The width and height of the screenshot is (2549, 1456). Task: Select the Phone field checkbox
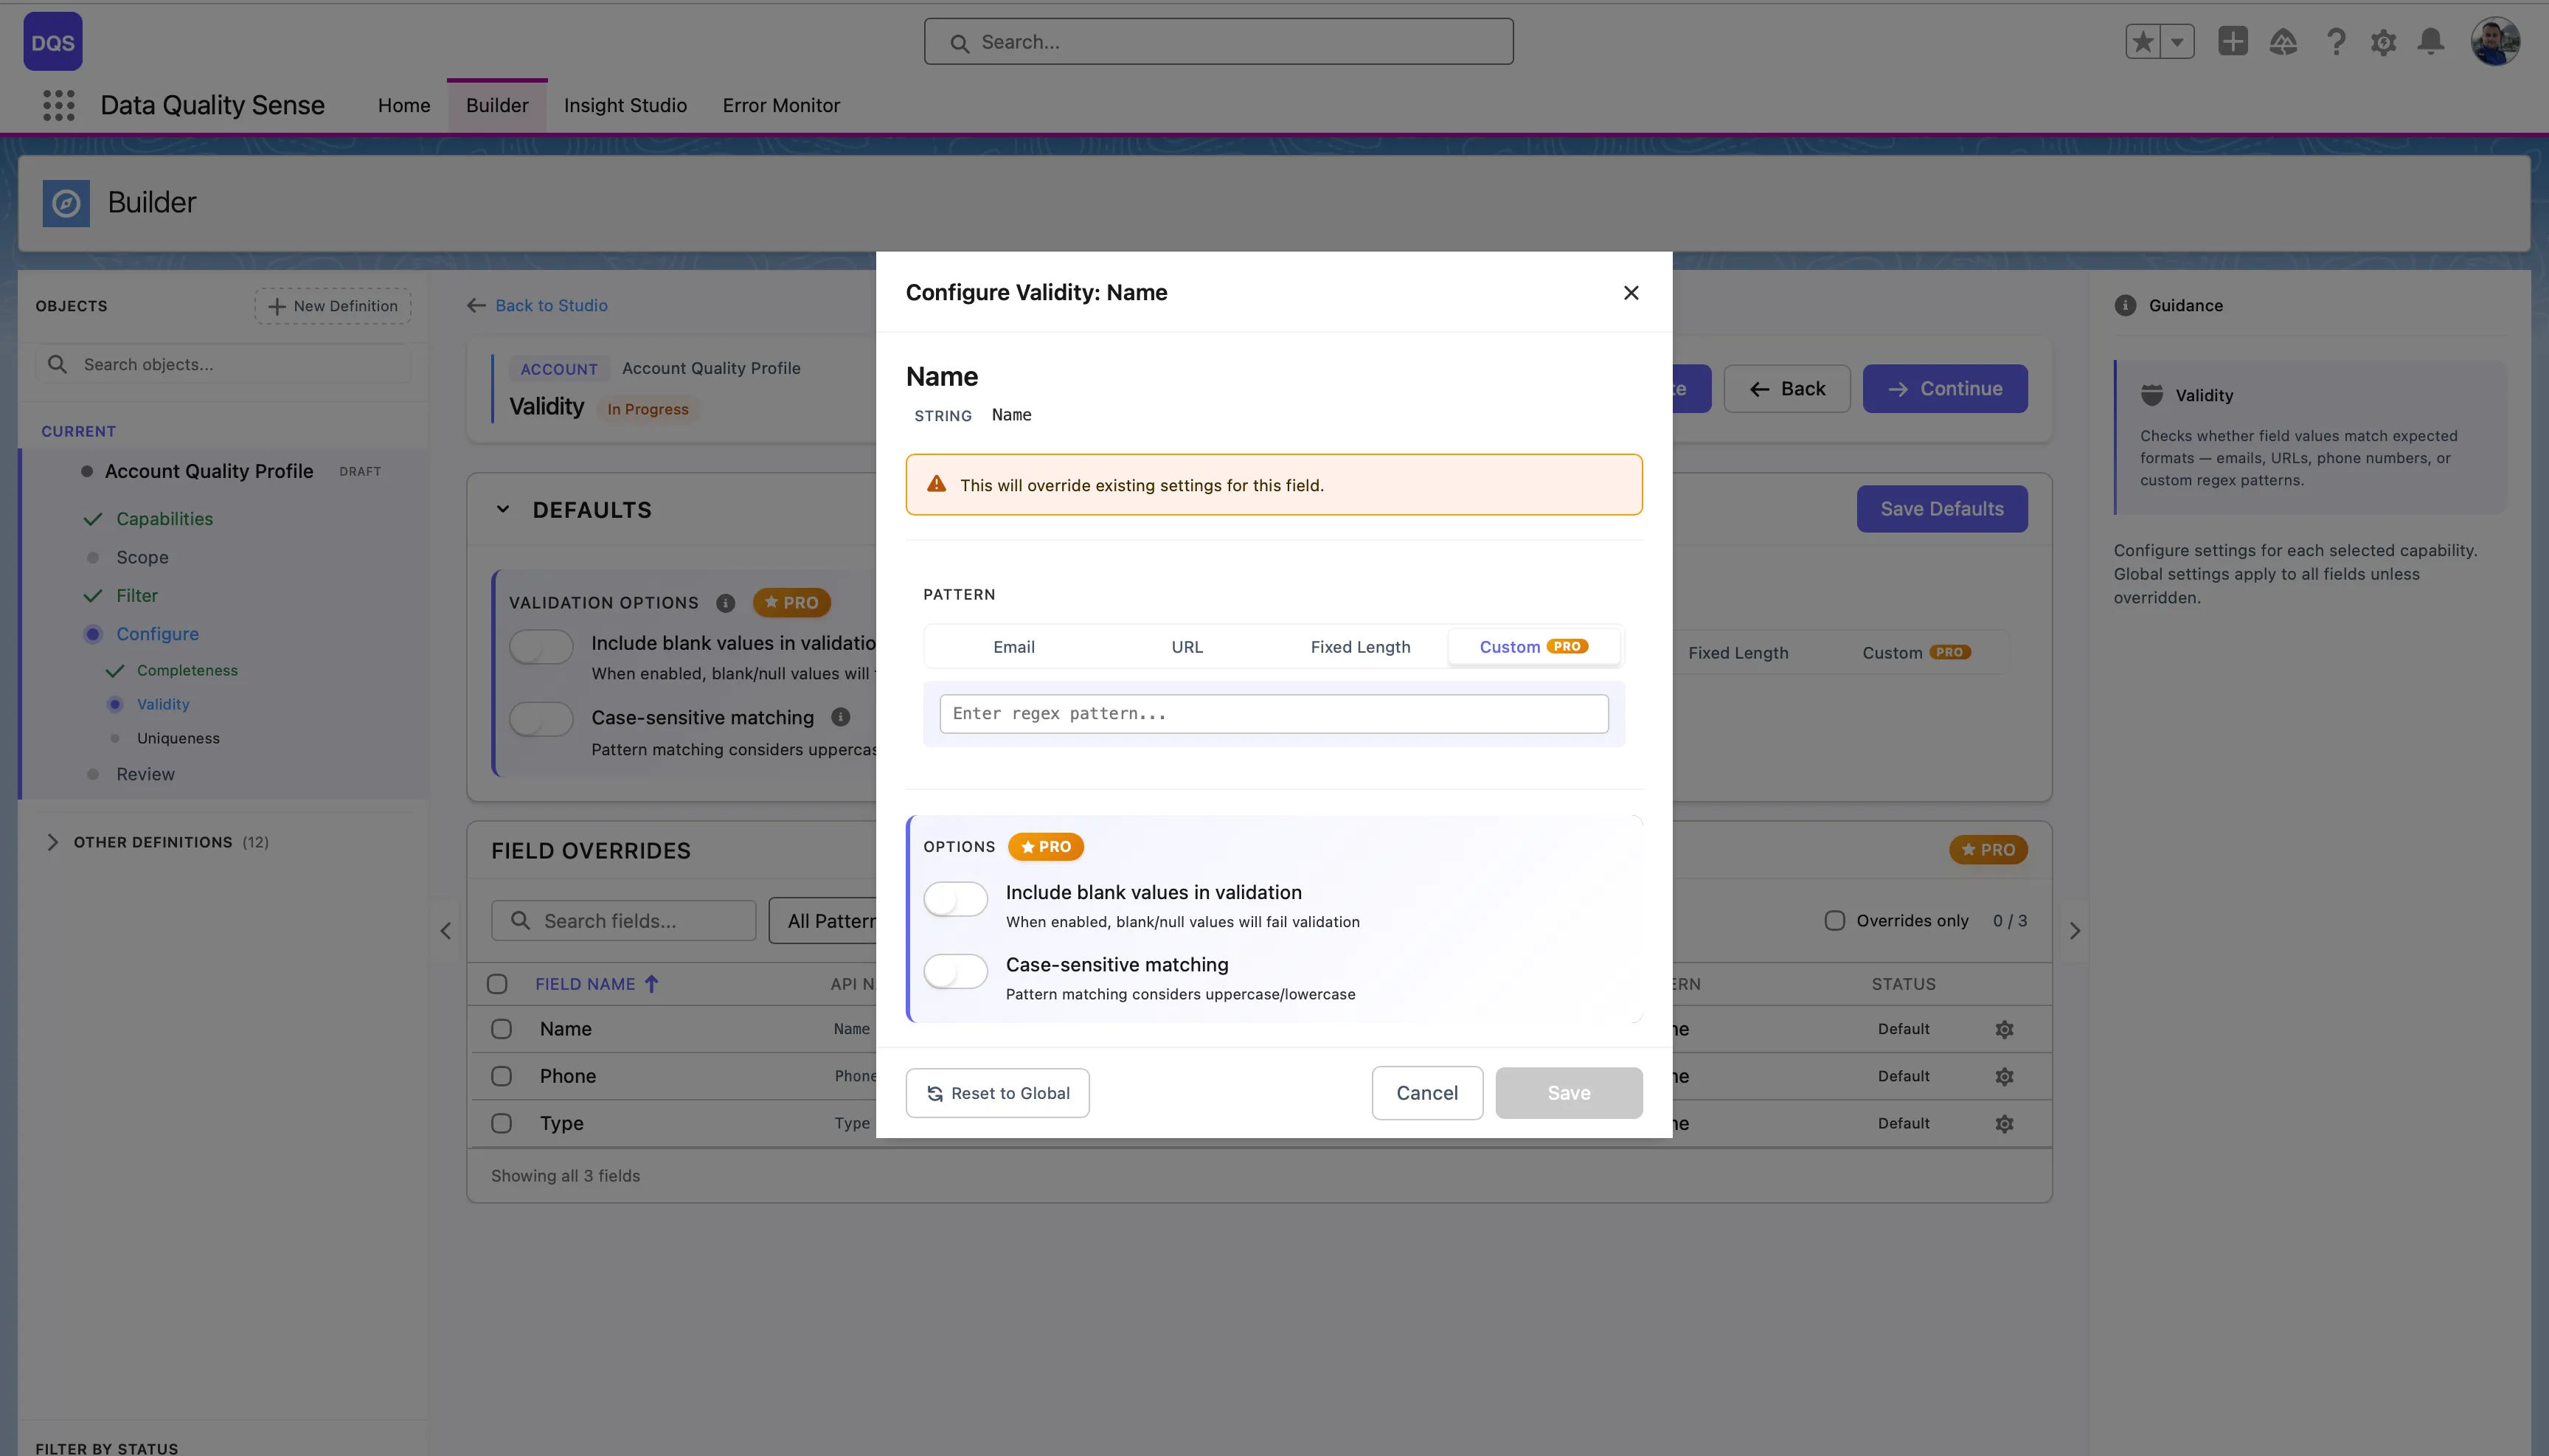501,1075
